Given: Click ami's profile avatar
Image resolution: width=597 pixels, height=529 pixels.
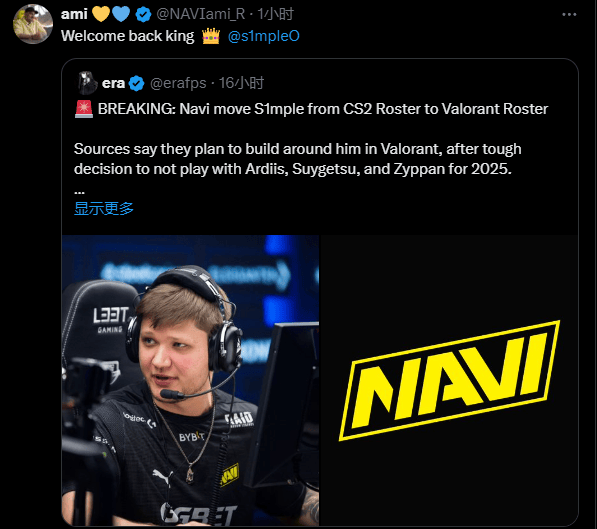Looking at the screenshot, I should (33, 24).
